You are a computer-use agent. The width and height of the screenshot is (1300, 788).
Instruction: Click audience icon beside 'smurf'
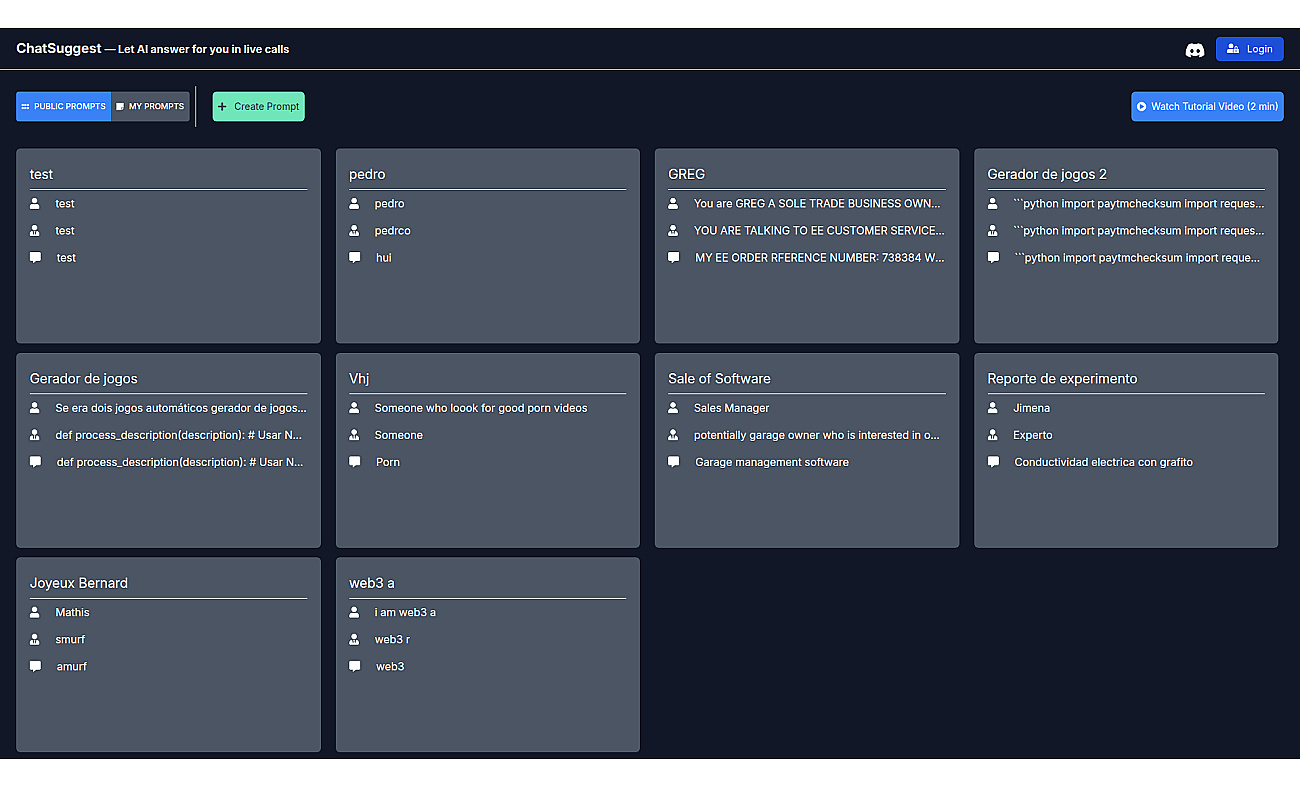[35, 639]
